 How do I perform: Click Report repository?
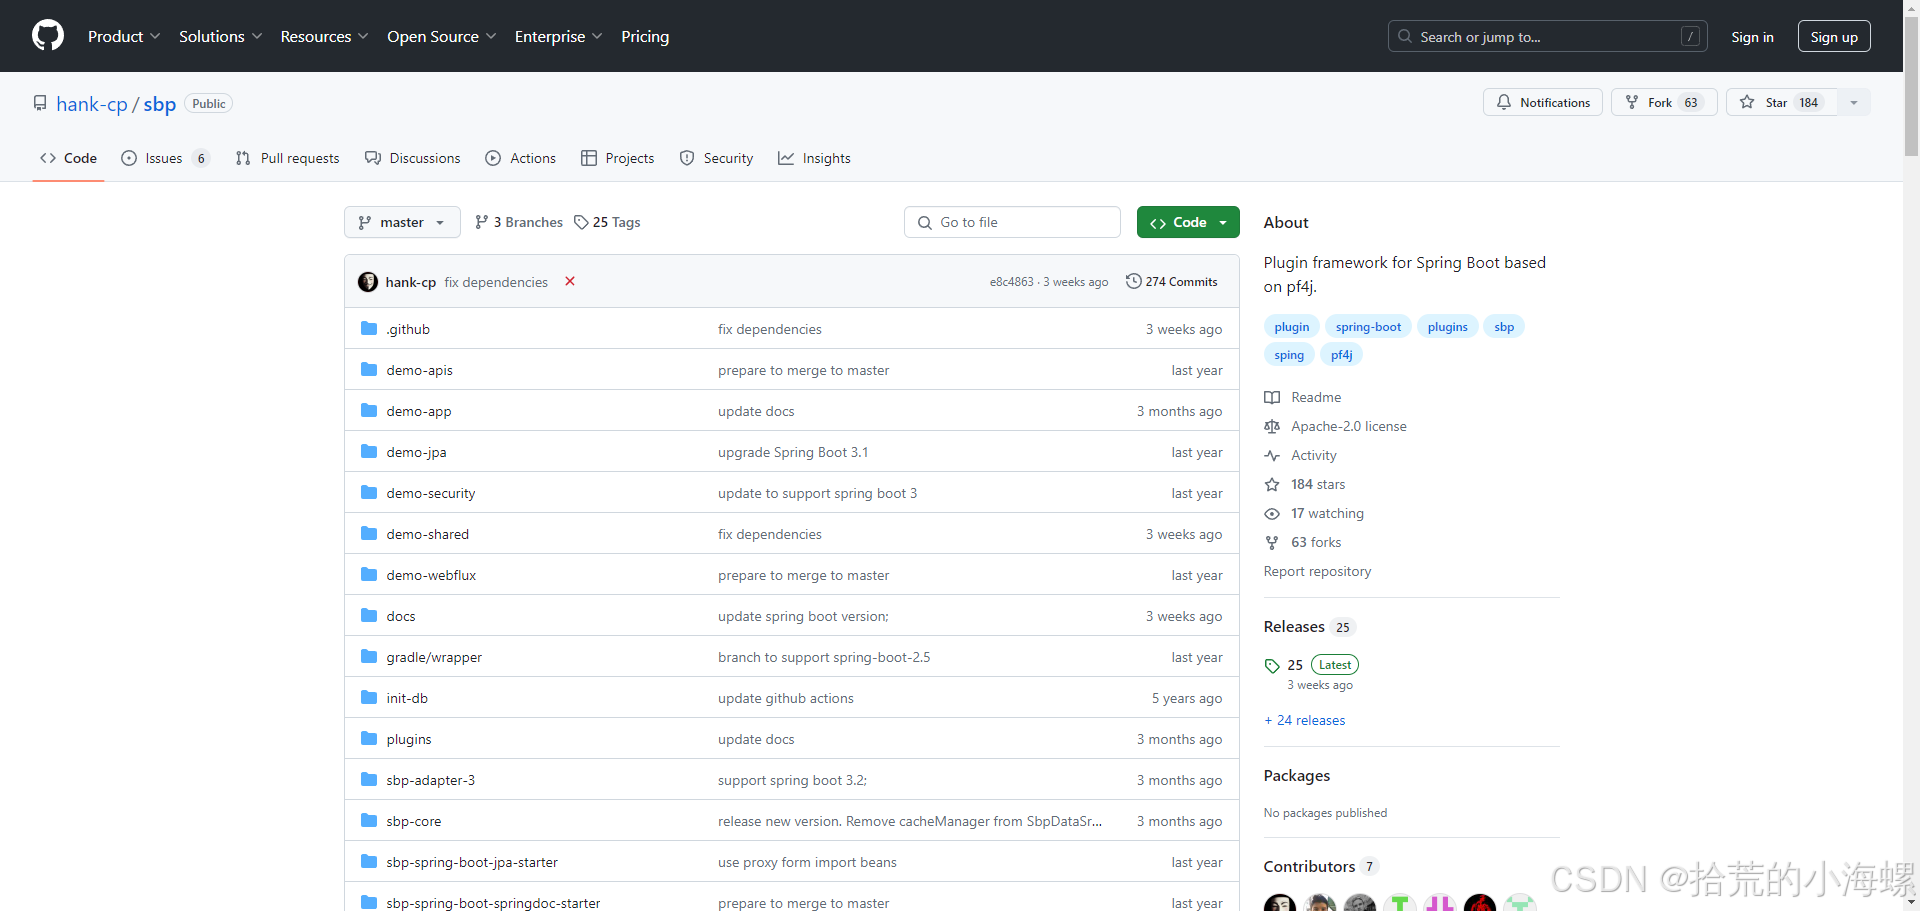click(x=1317, y=571)
